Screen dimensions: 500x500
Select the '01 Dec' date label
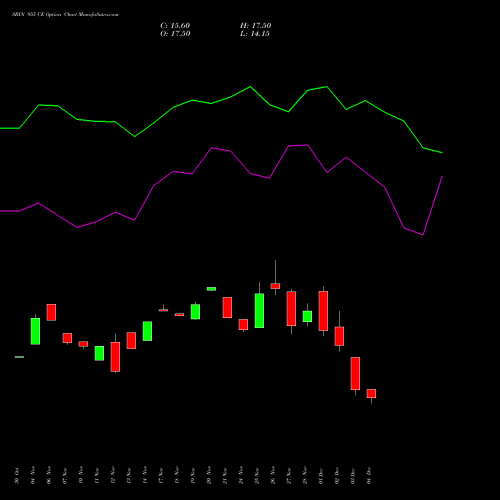321,475
